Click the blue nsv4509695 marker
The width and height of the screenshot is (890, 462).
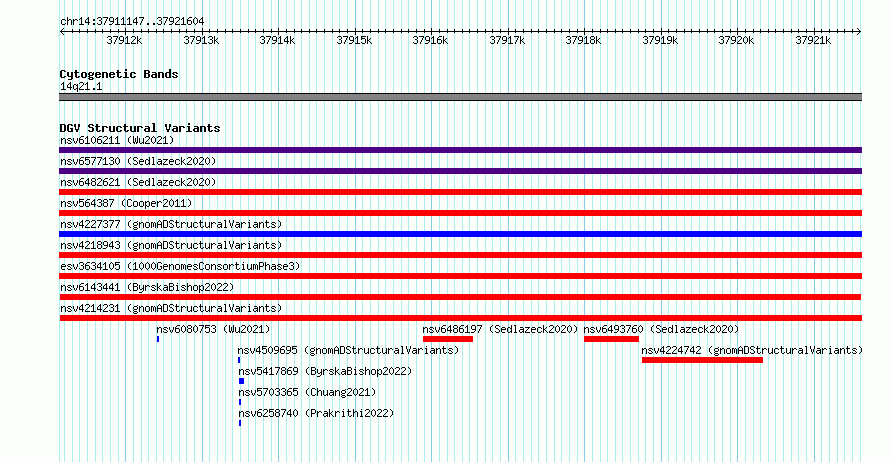click(x=239, y=360)
